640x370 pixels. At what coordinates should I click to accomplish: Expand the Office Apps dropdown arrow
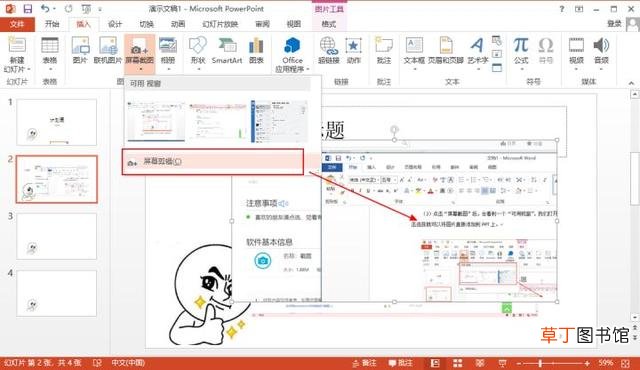click(308, 69)
